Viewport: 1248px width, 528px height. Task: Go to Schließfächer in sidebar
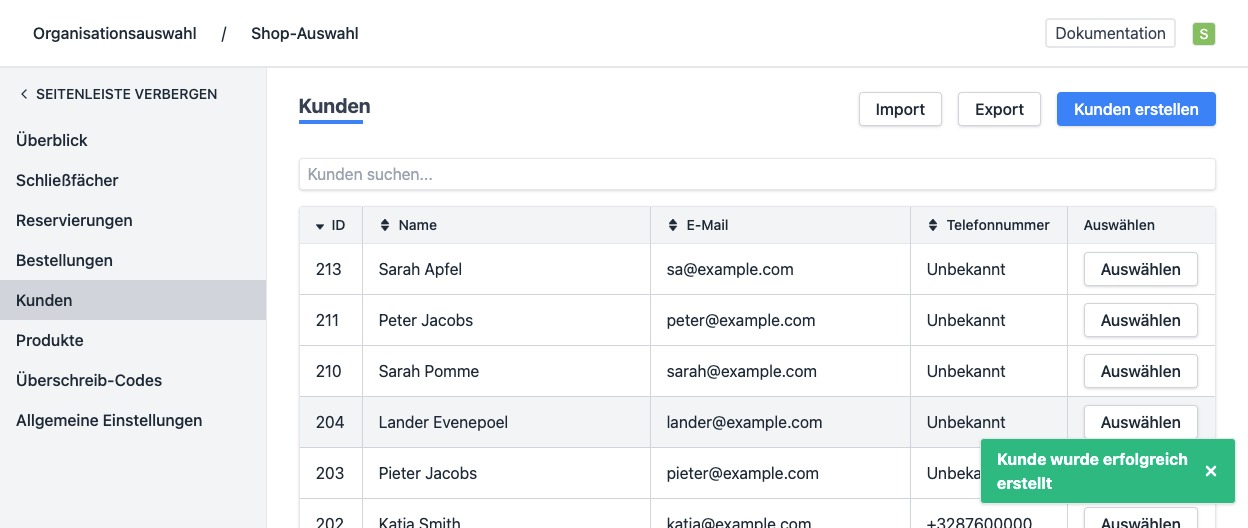point(67,180)
